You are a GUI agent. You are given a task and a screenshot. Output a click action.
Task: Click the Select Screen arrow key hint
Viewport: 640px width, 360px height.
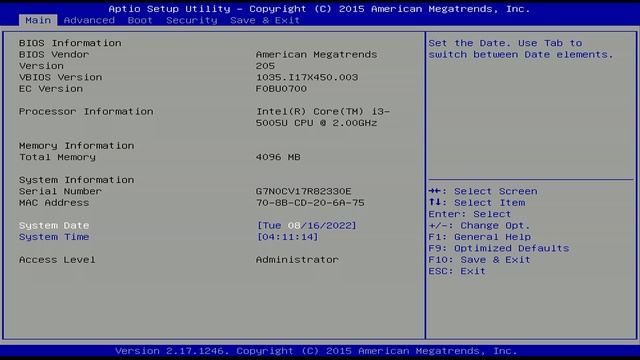pos(483,191)
